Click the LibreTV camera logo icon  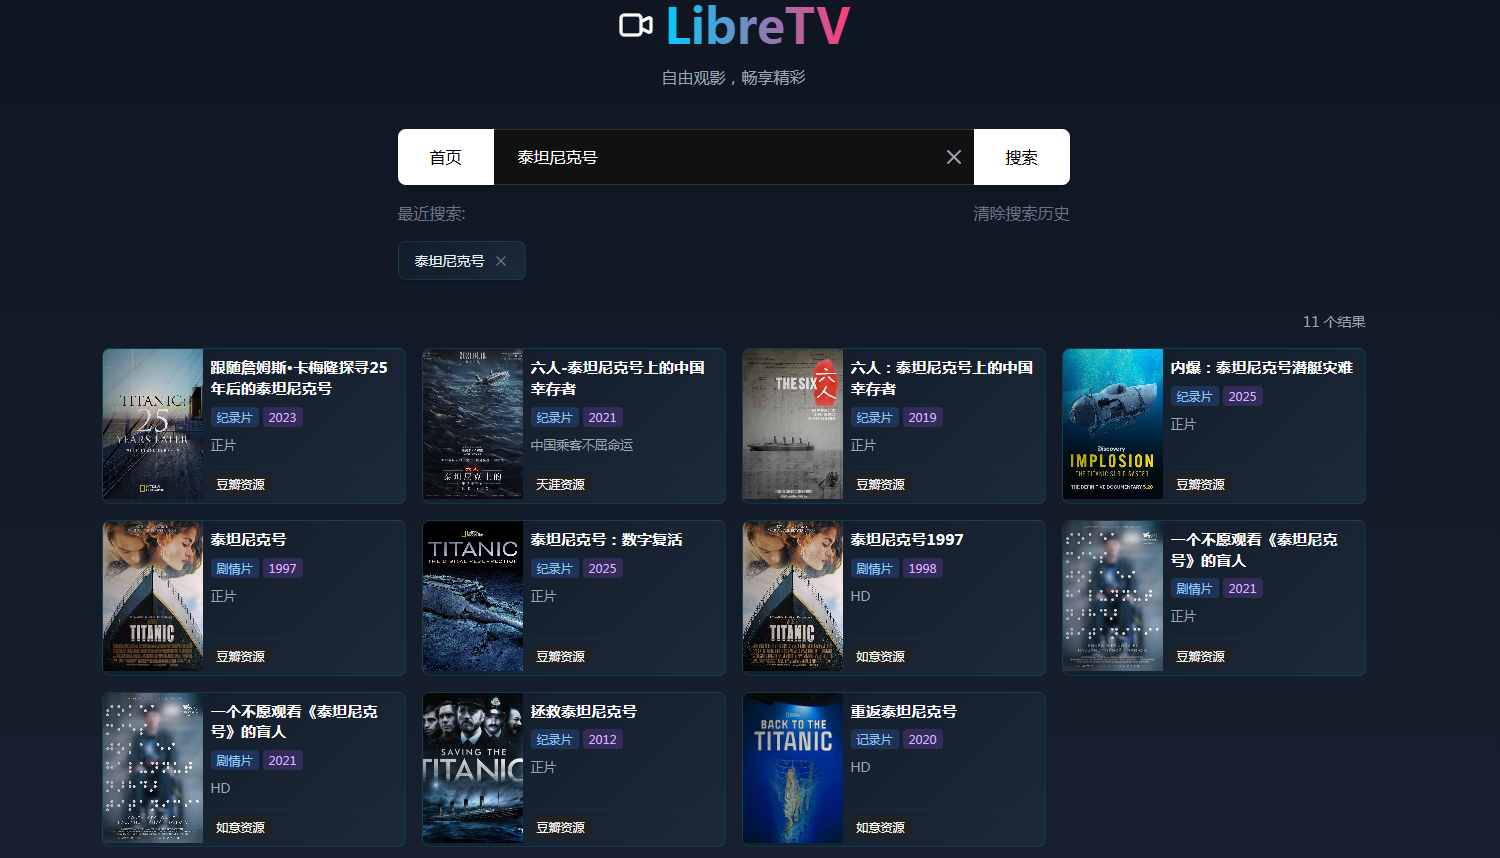(x=636, y=25)
